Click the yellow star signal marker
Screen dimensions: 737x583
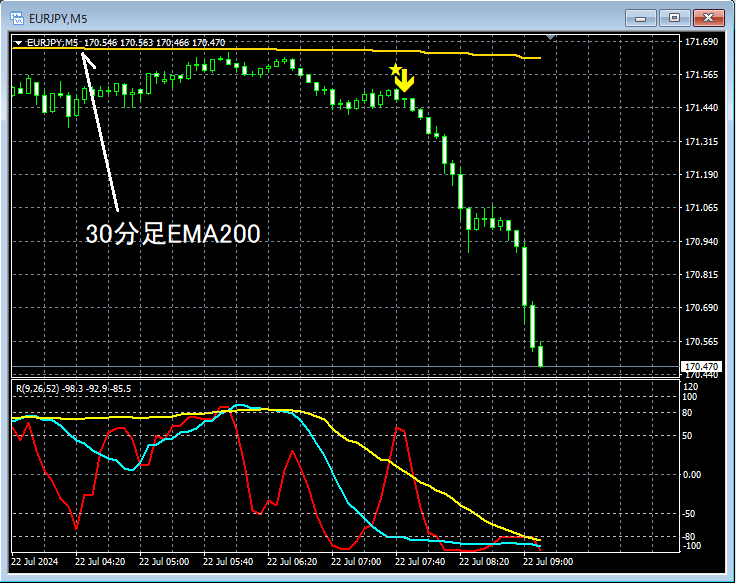coord(395,70)
